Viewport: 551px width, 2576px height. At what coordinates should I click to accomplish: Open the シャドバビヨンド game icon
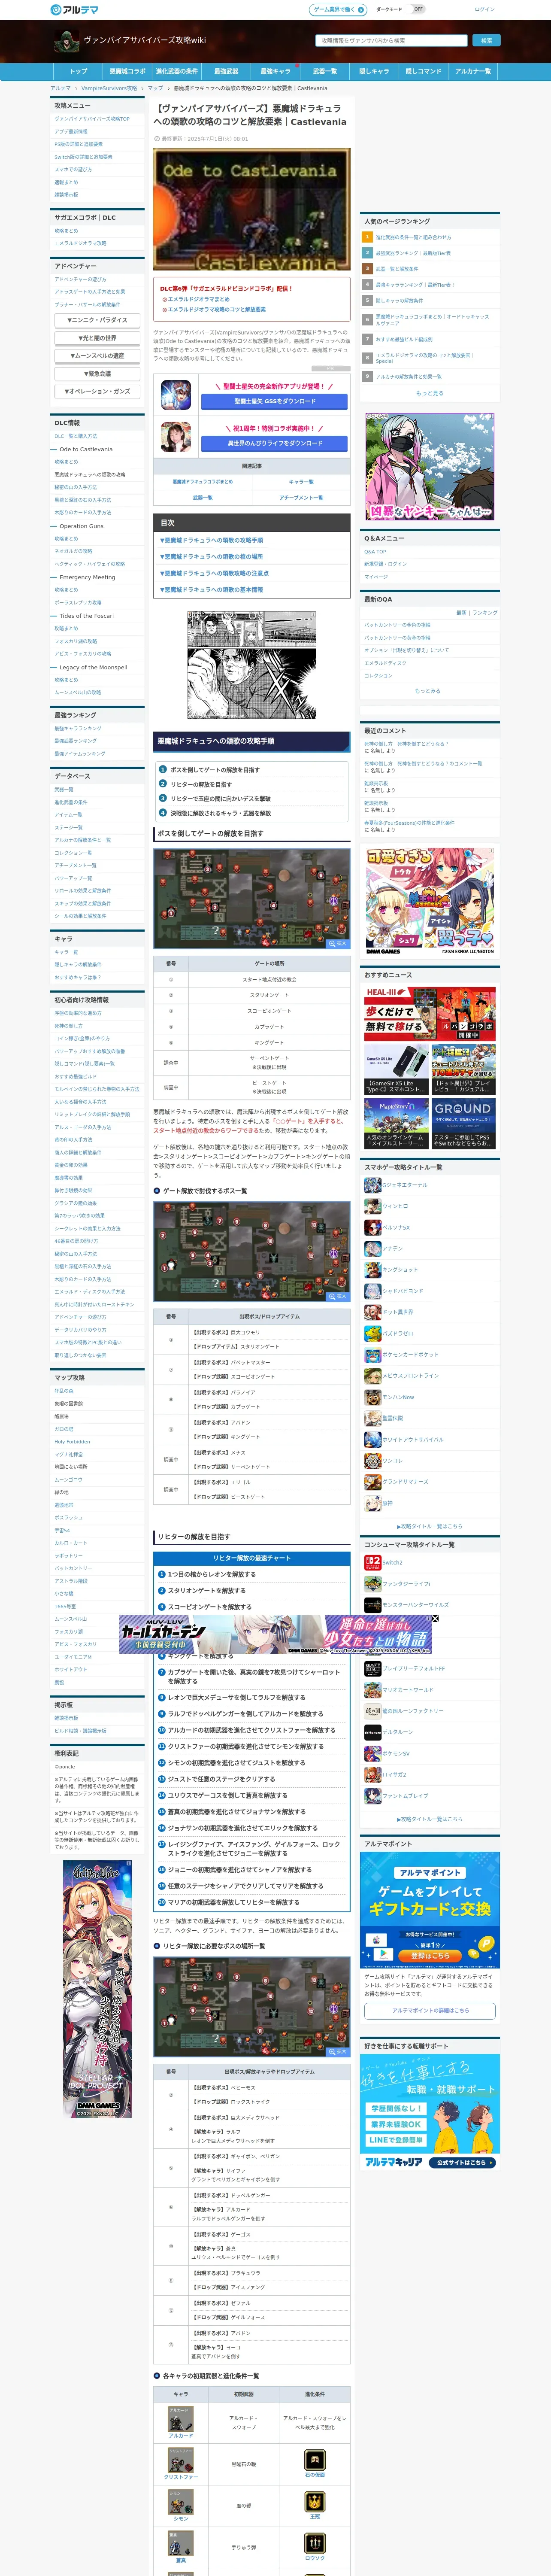click(372, 1291)
